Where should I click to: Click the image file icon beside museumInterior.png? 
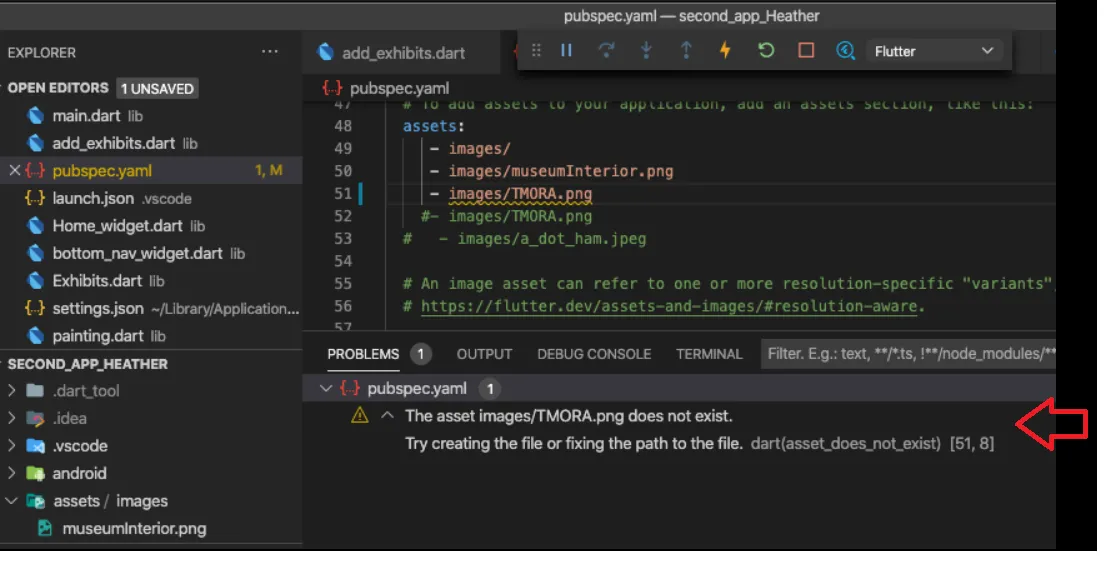[x=45, y=528]
